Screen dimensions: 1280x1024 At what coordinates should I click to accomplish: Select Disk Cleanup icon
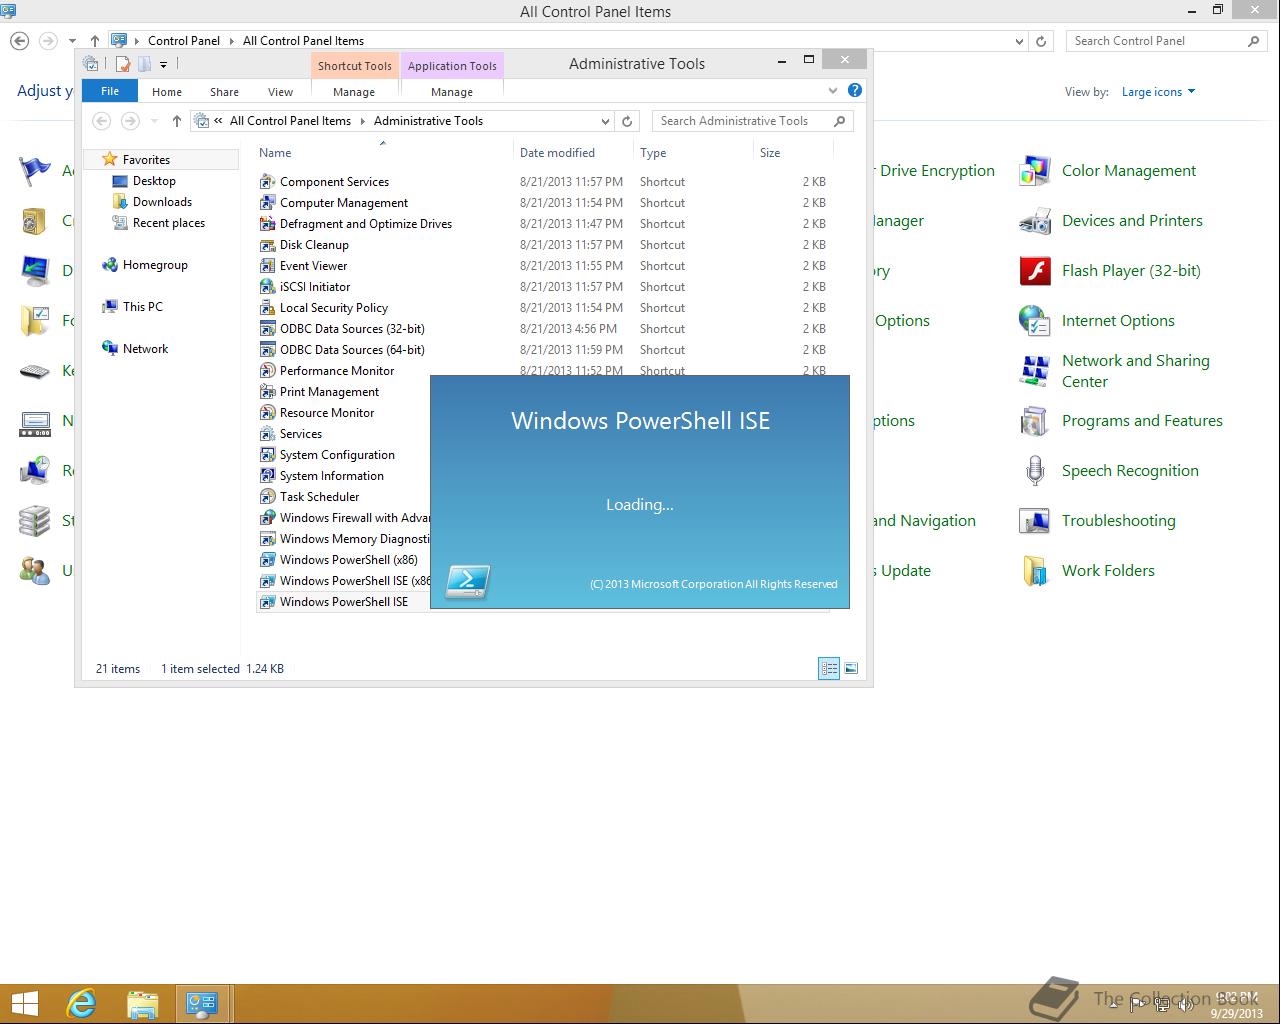(x=267, y=245)
